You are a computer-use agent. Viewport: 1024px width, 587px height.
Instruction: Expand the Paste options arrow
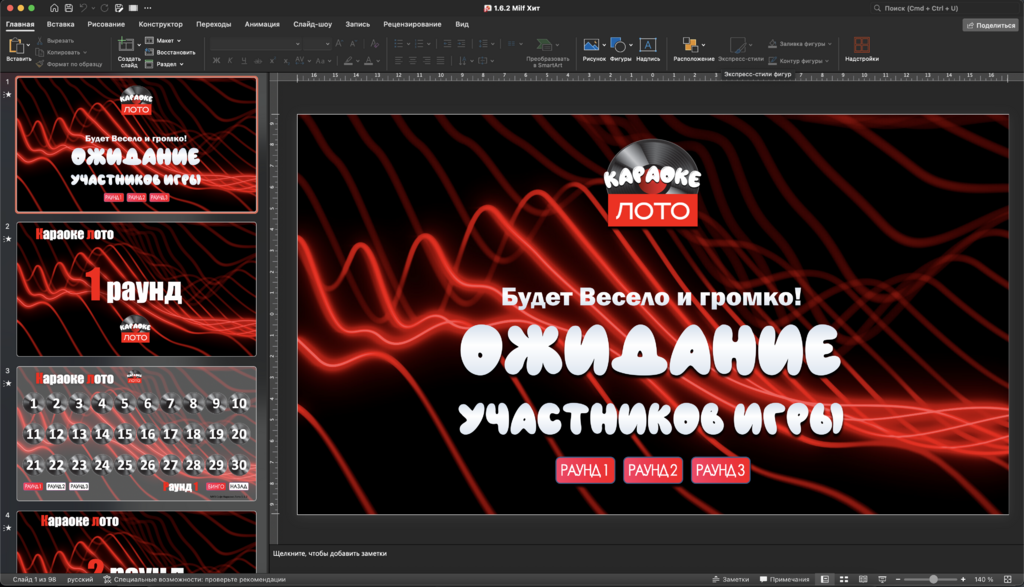click(28, 46)
